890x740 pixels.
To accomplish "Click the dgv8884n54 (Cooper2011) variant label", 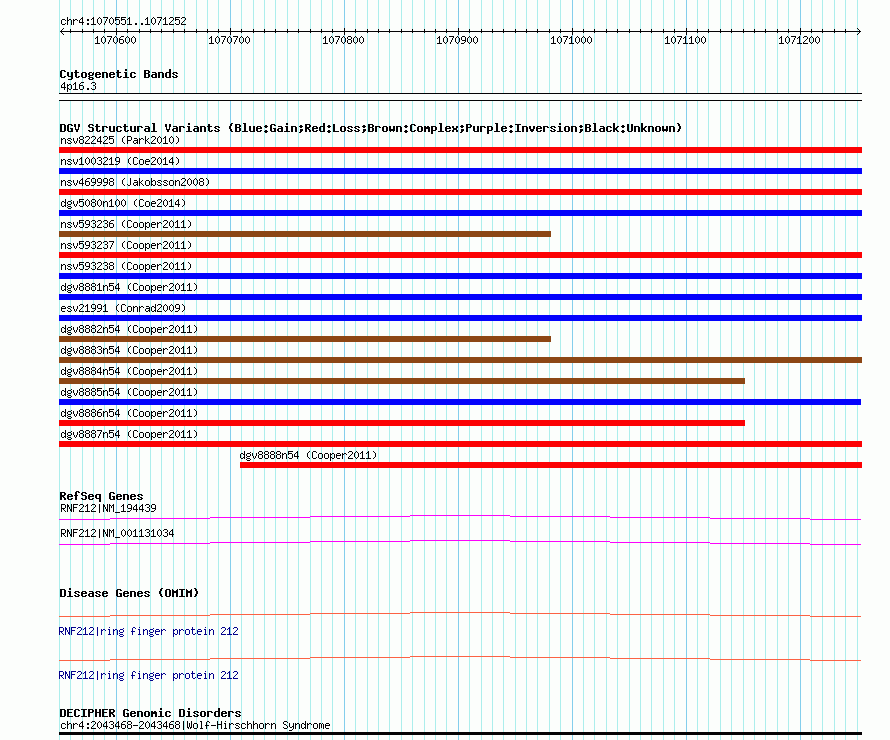I will pyautogui.click(x=129, y=371).
